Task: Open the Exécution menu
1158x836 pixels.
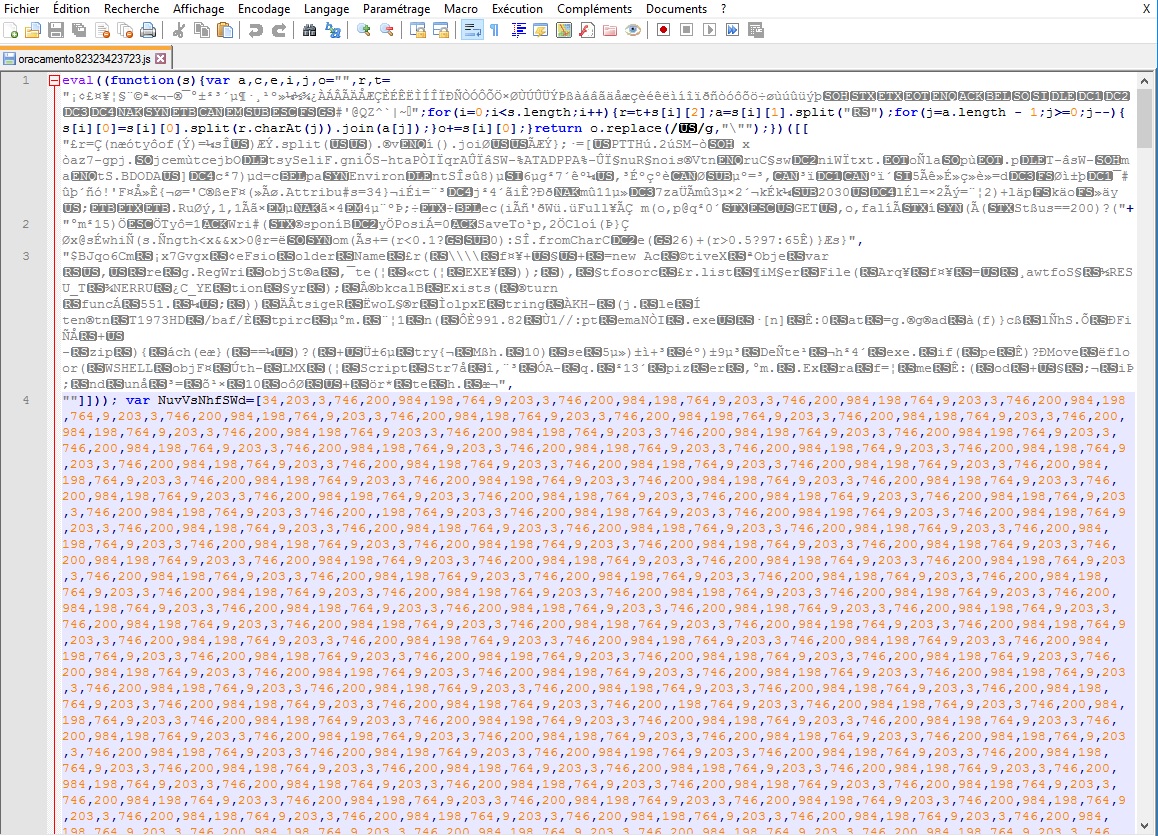Action: click(x=518, y=9)
